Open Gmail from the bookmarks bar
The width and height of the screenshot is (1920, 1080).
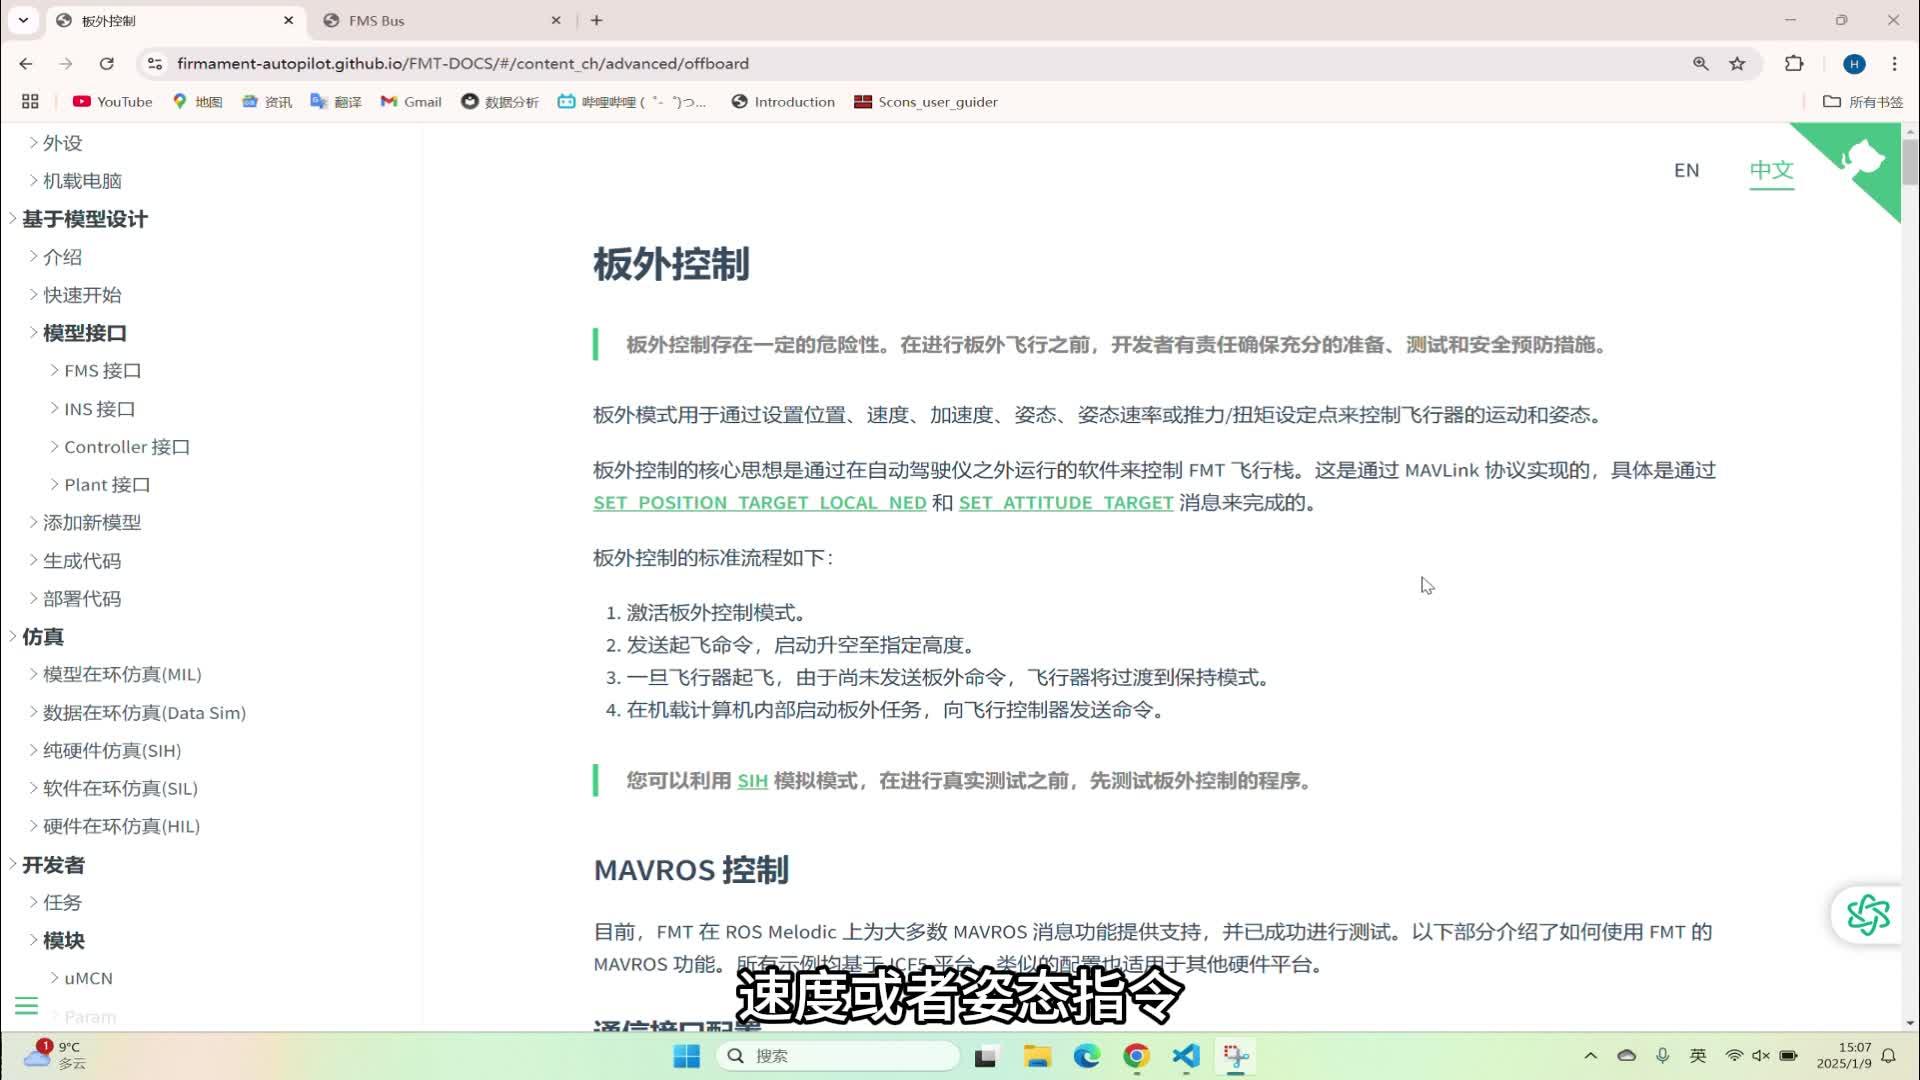[410, 101]
